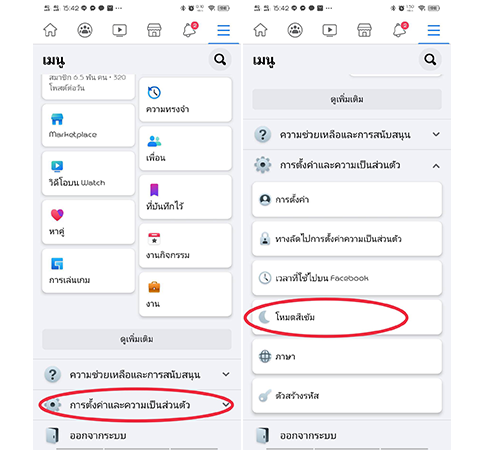Open the Marketplace storefront icon in right screen
The width and height of the screenshot is (500, 450).
coord(364,30)
